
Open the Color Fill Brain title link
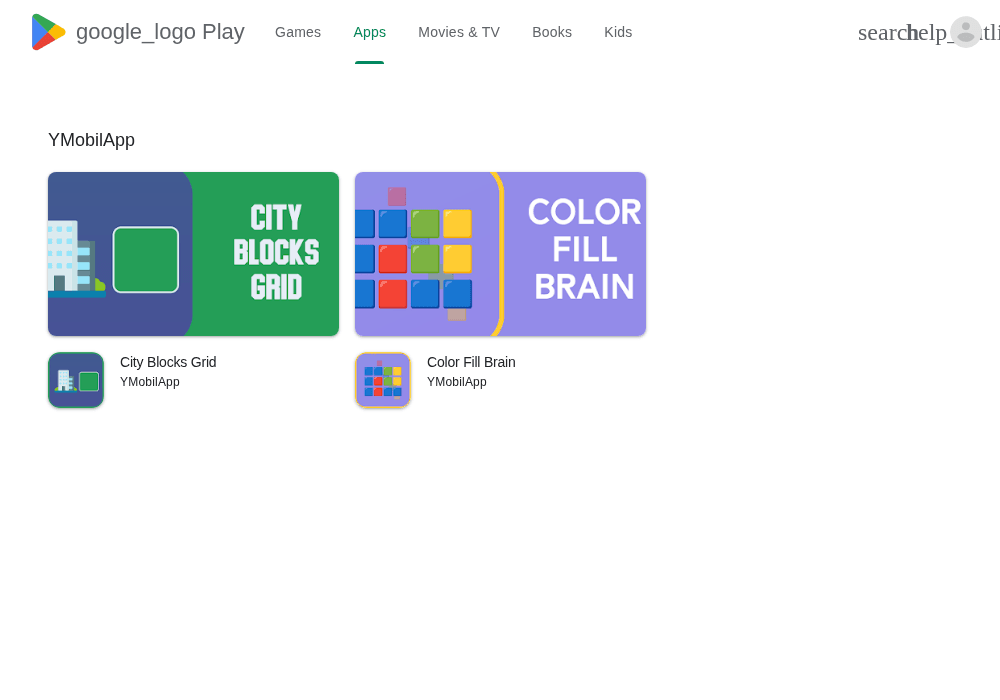coord(471,362)
